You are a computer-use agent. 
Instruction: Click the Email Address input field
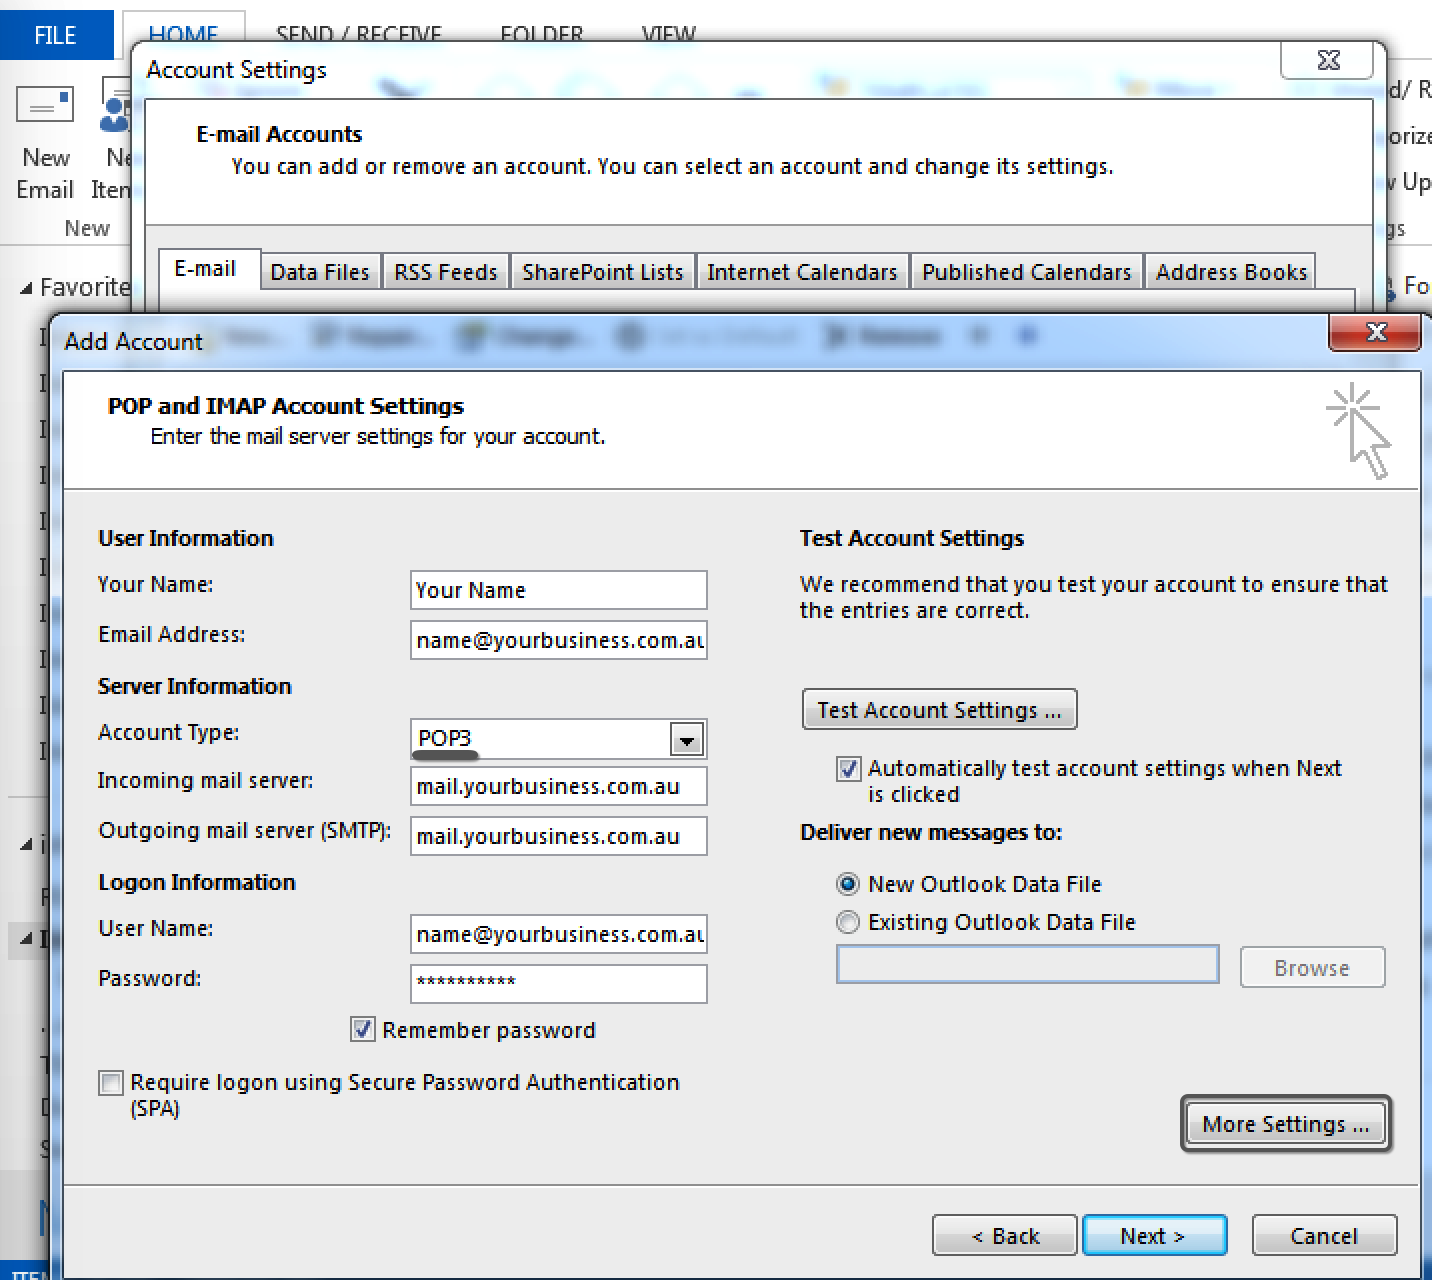tap(559, 640)
